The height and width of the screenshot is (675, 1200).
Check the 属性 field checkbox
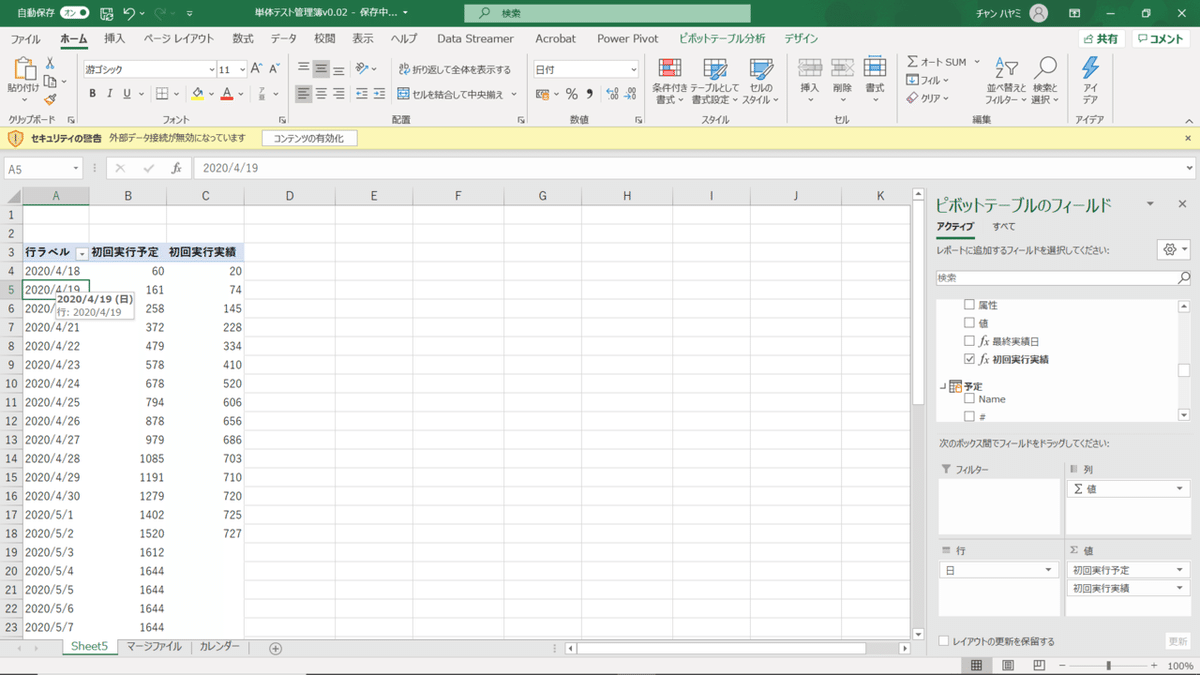968,304
